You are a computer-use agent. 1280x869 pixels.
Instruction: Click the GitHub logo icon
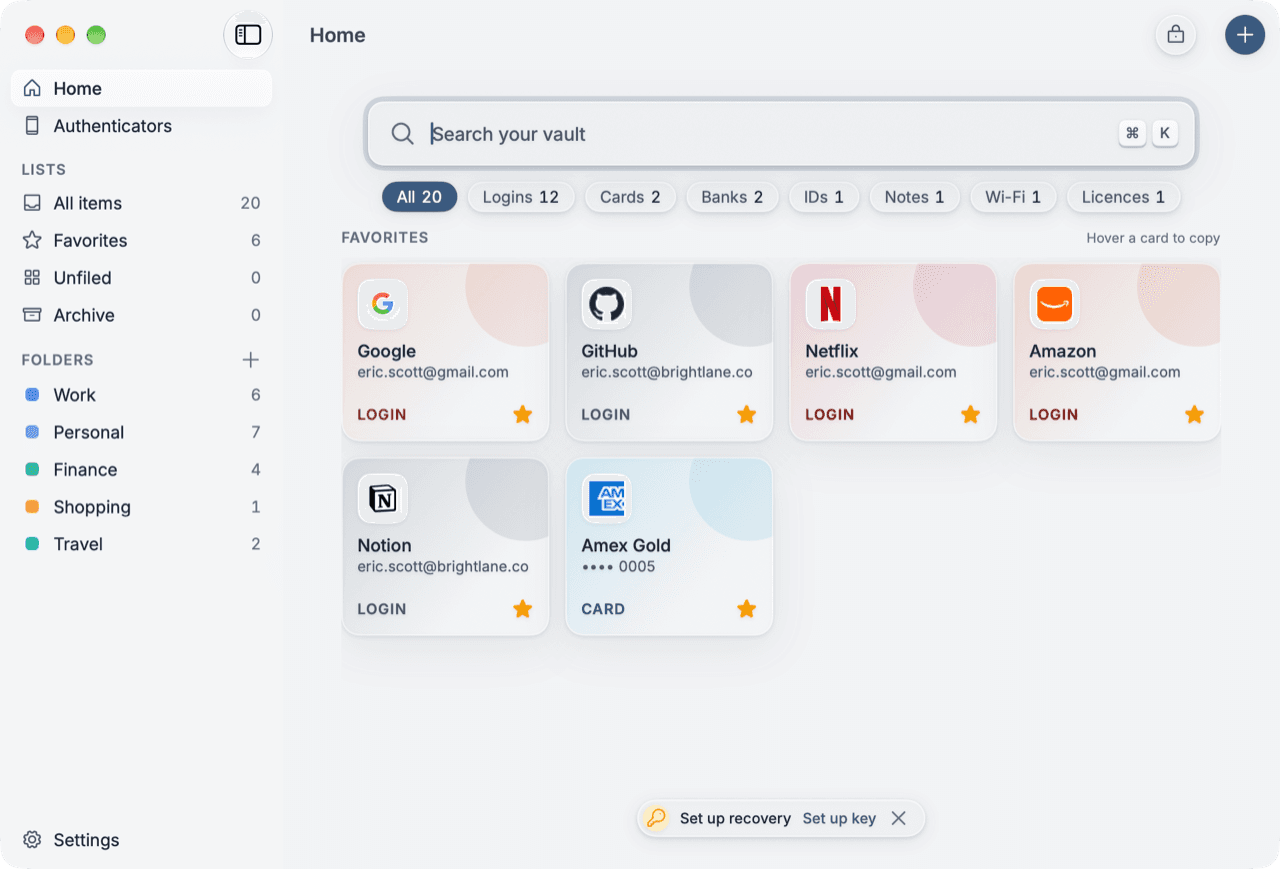(606, 304)
